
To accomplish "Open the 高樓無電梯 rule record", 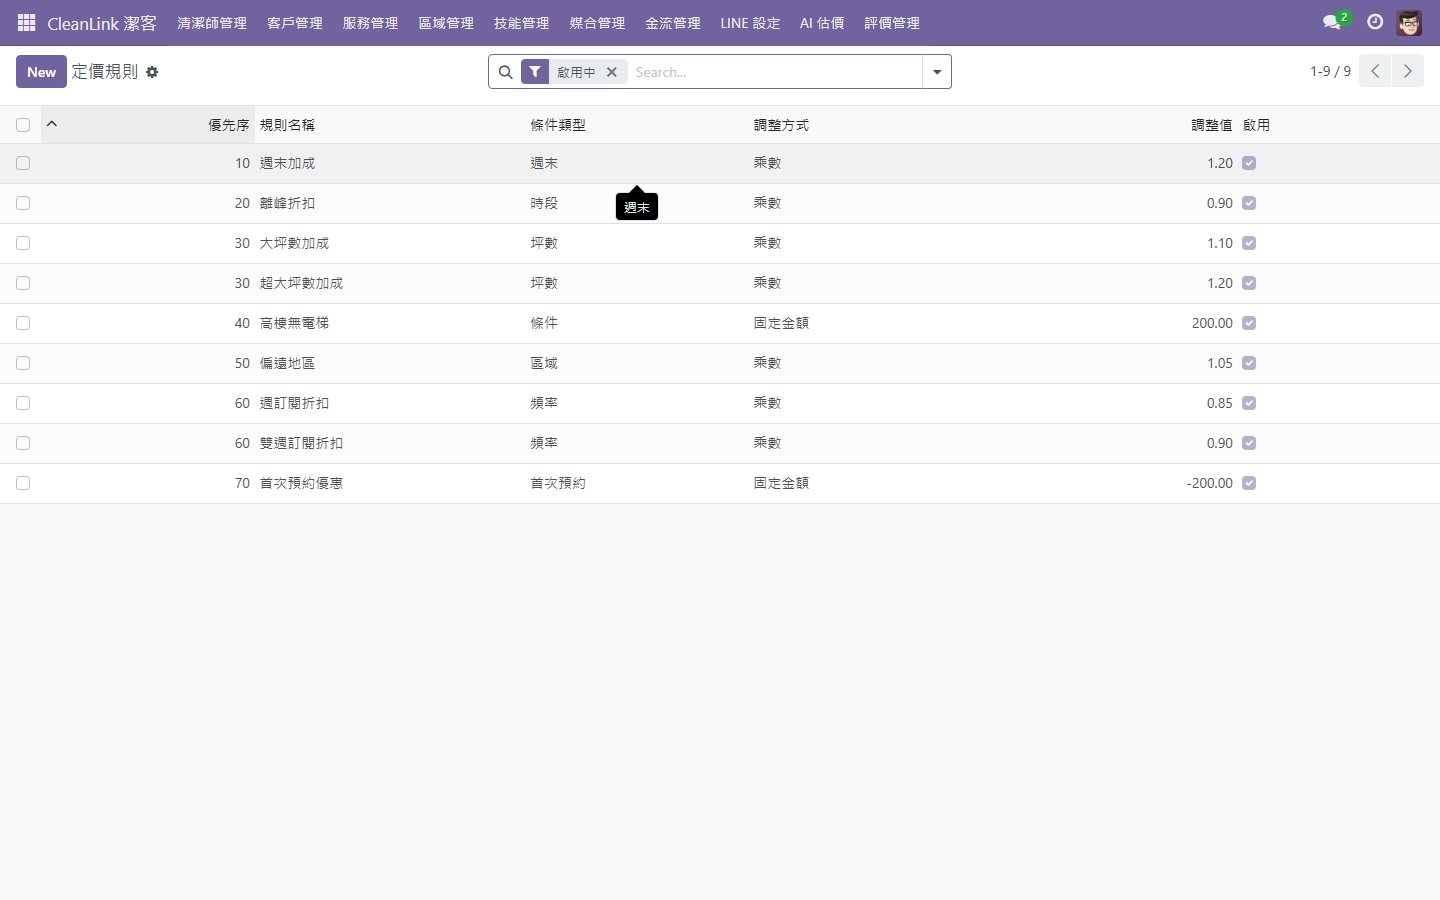I will [x=294, y=323].
